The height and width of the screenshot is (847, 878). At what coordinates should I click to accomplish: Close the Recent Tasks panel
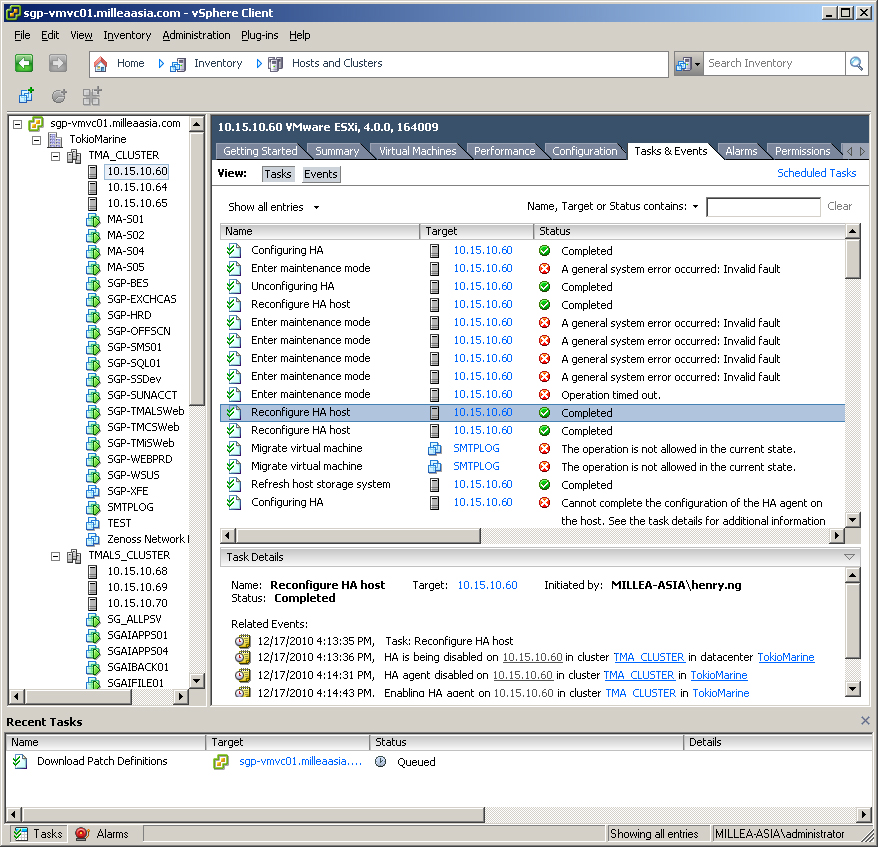(865, 721)
